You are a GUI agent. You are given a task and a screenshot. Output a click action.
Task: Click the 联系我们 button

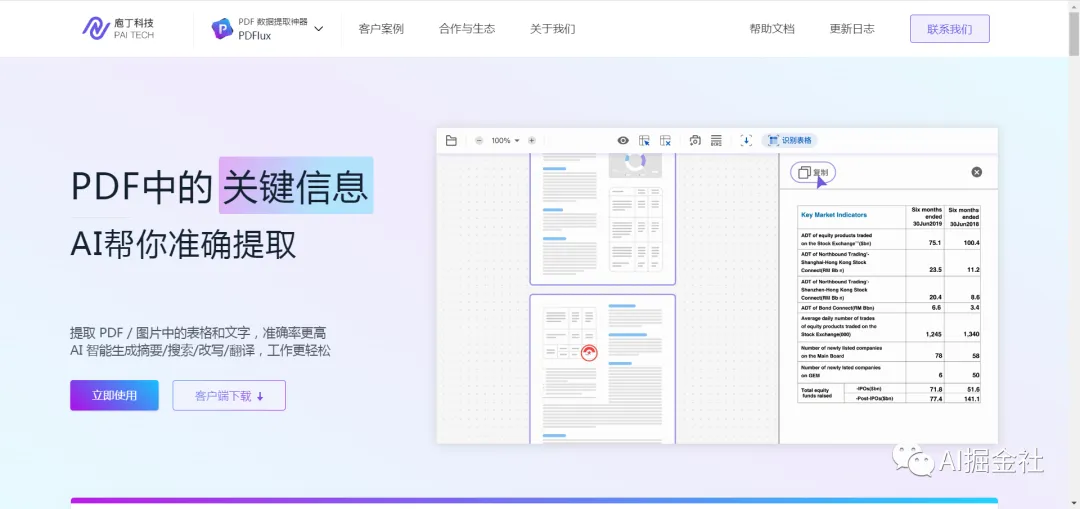point(950,29)
